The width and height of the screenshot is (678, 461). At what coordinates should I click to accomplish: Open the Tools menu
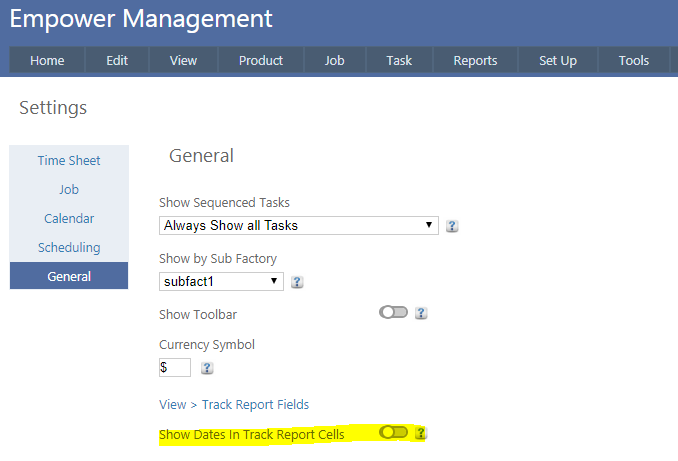tap(634, 60)
